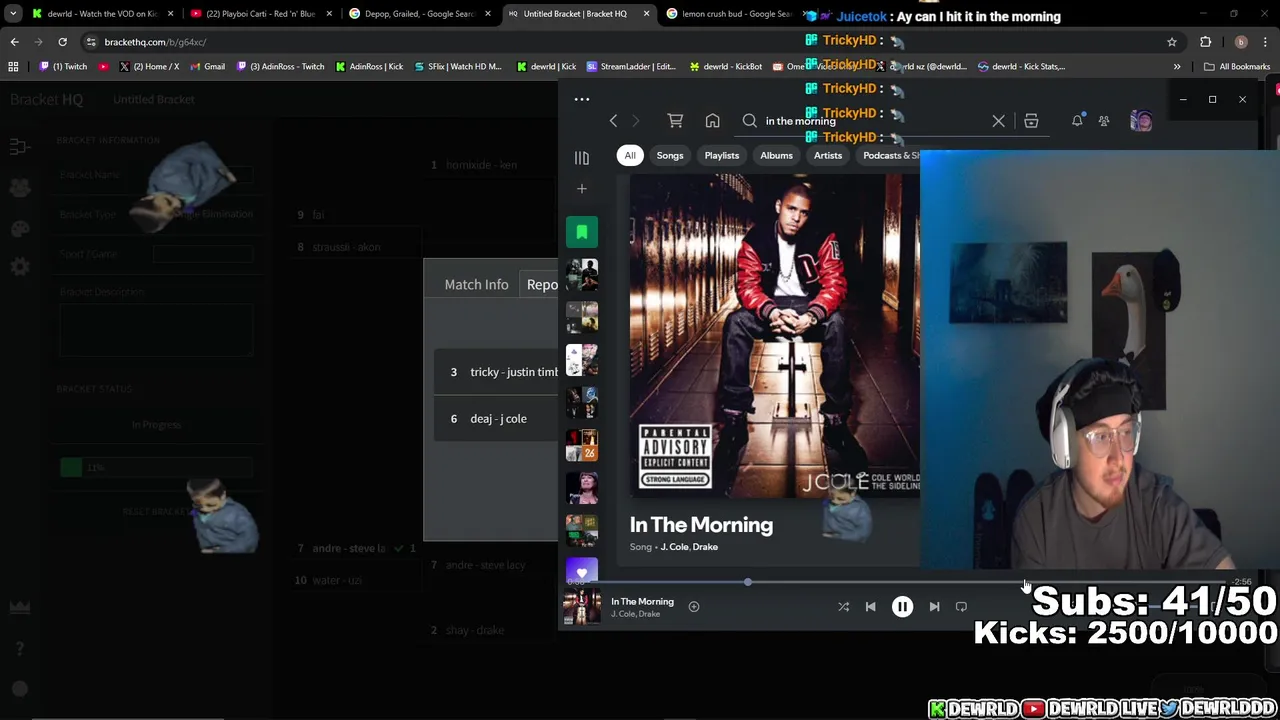The image size is (1280, 720).
Task: Open Chrome tab search dropdown
Action: click(x=12, y=14)
